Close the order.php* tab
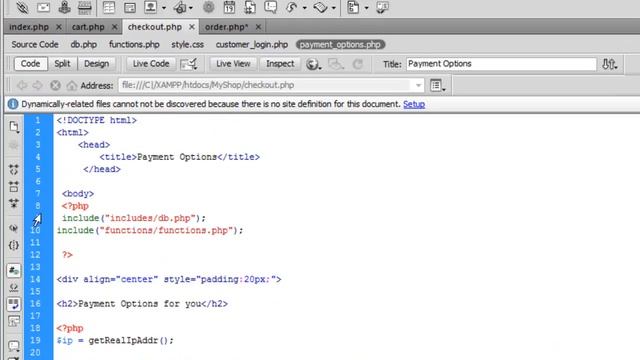Screen dimensions: 640x360 click(258, 27)
